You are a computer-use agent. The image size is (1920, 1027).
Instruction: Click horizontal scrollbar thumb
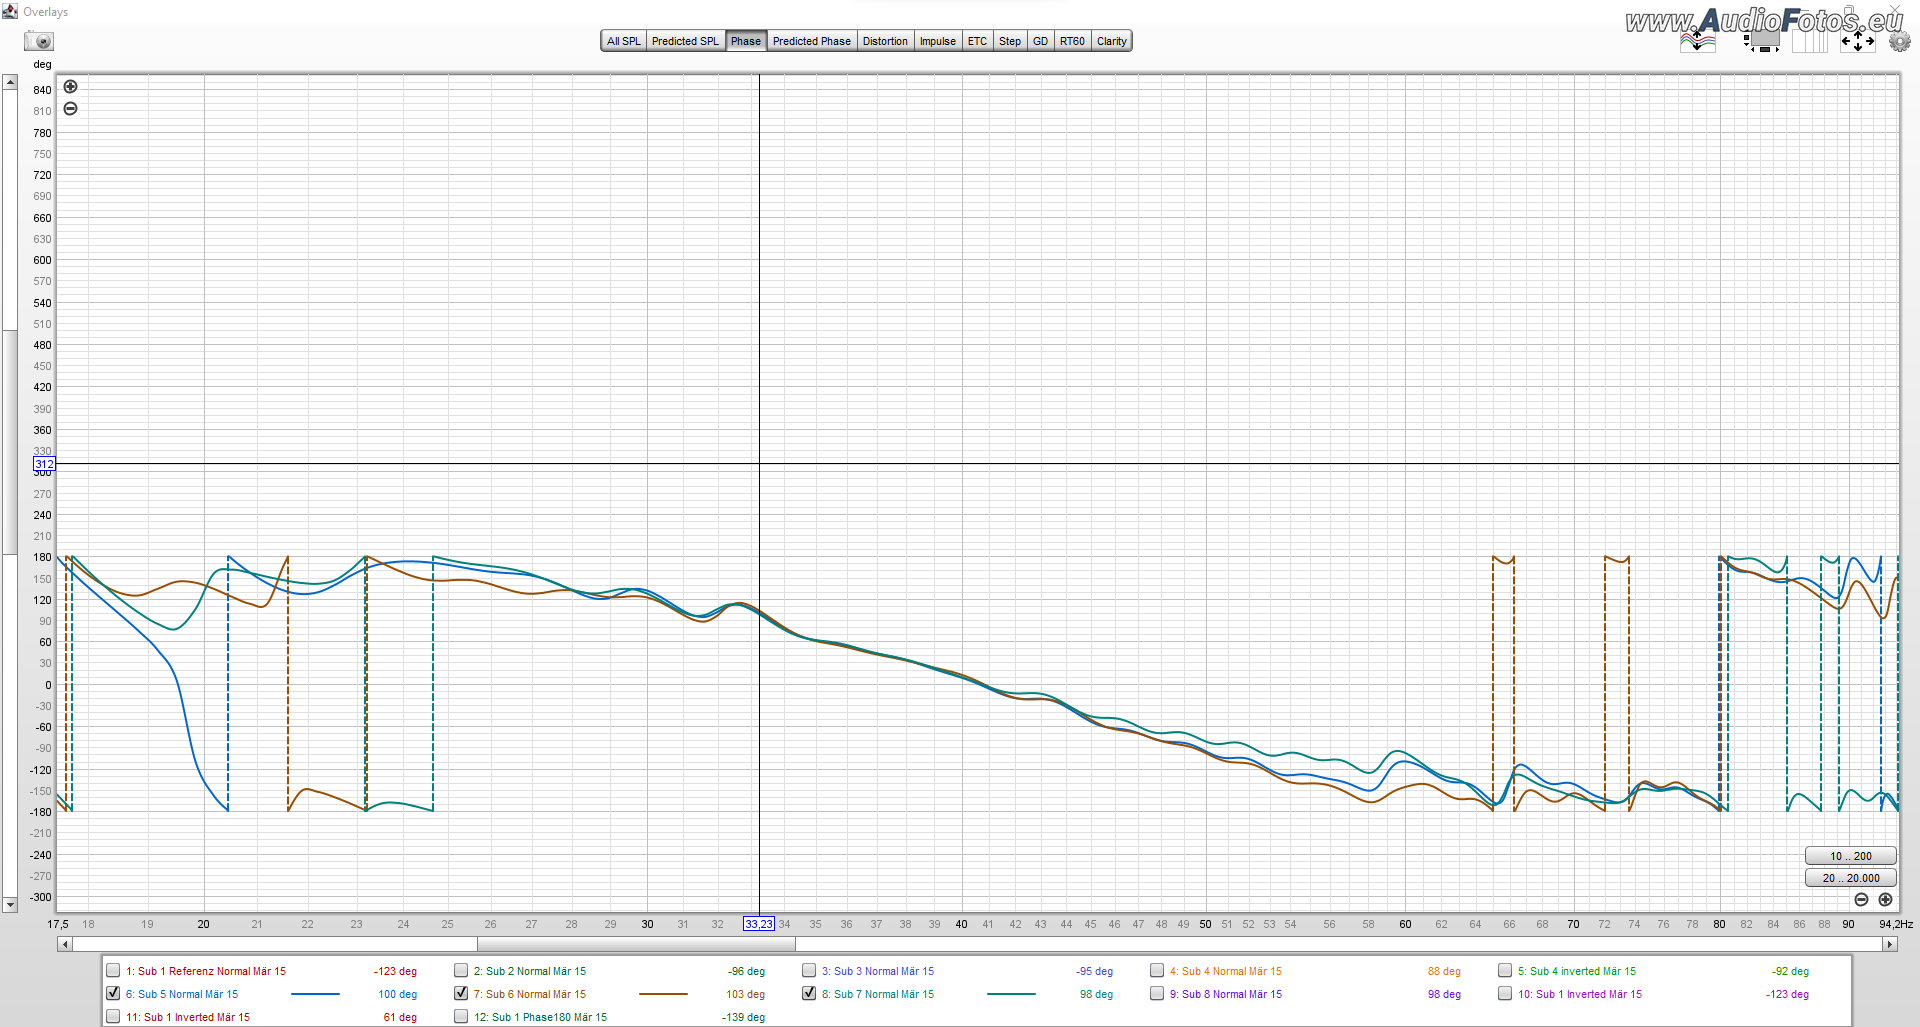(636, 944)
